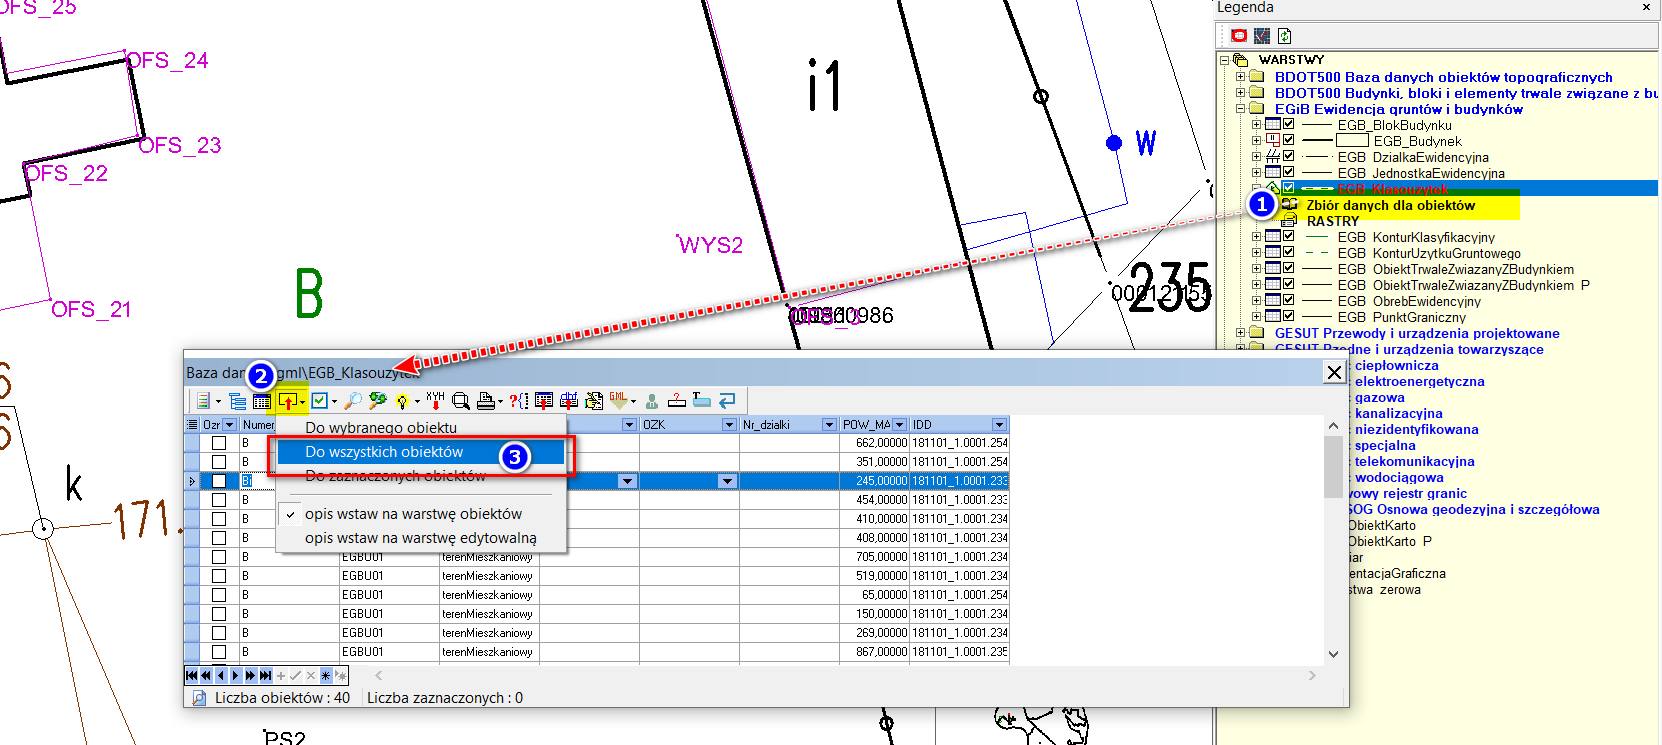Click the zoom to object magnifier icon

coord(460,401)
